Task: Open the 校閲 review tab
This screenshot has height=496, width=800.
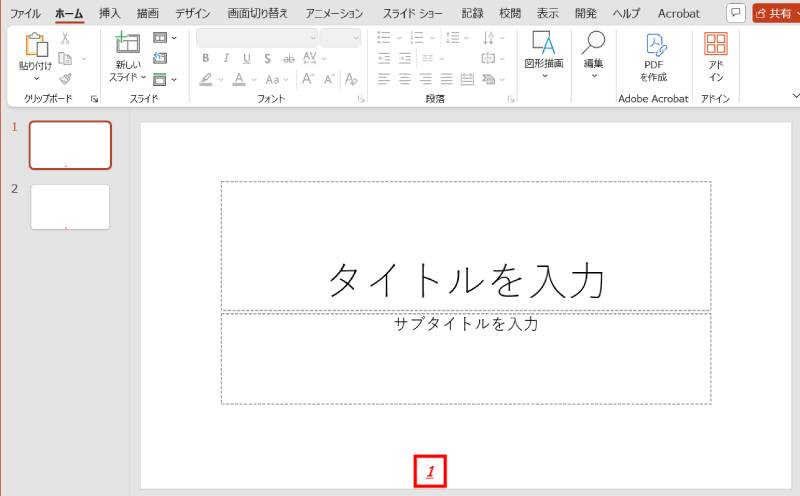Action: click(x=510, y=13)
